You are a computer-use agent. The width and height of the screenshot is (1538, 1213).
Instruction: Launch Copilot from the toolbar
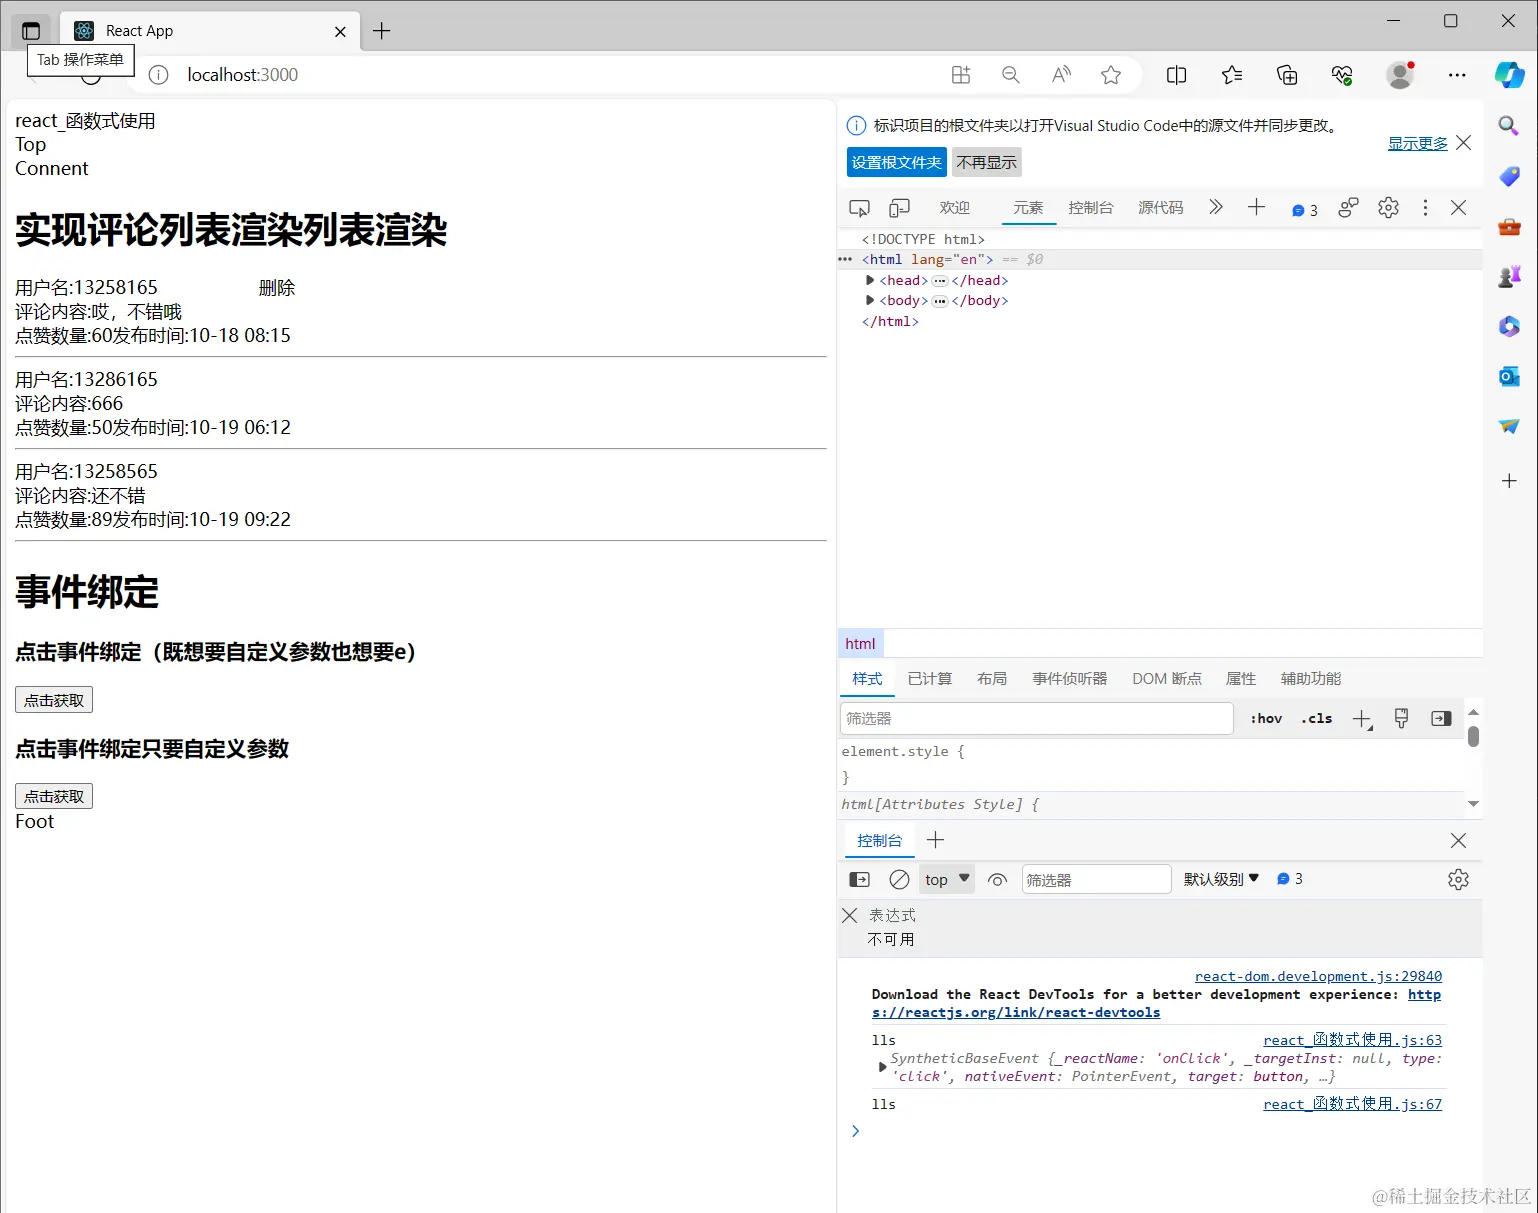(1509, 75)
